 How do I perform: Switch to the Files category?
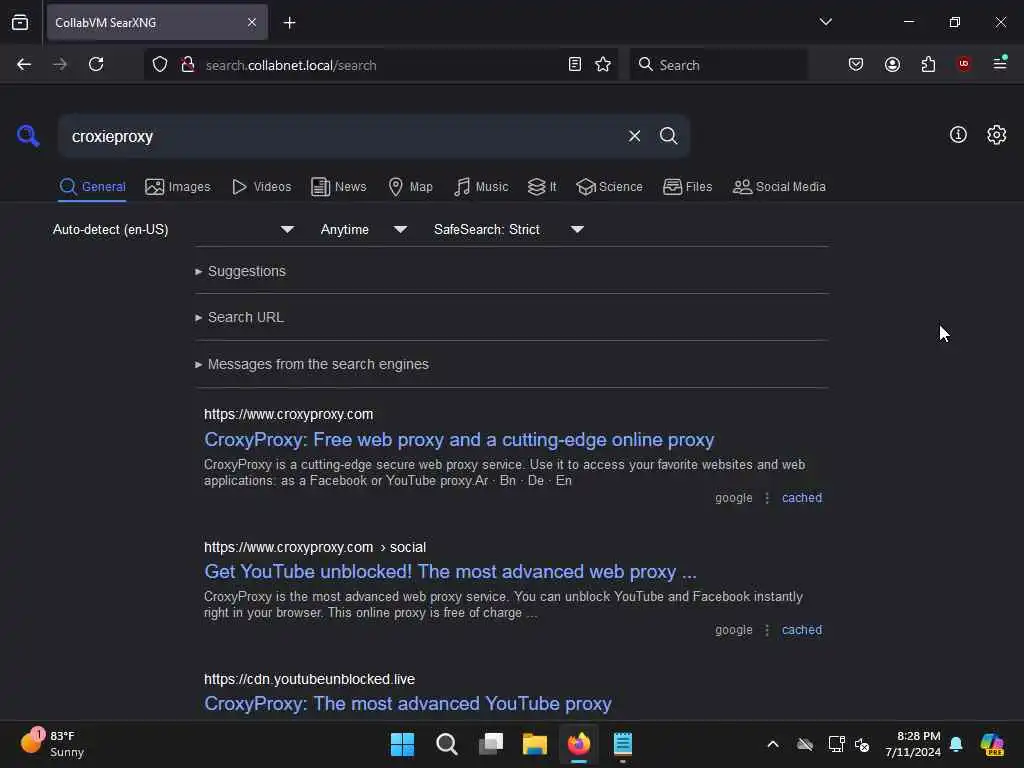coord(687,187)
